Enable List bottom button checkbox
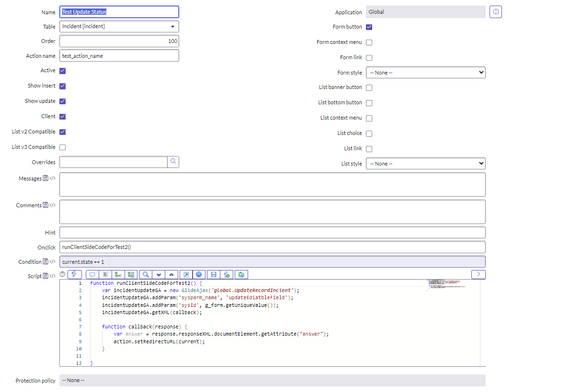 tap(369, 103)
